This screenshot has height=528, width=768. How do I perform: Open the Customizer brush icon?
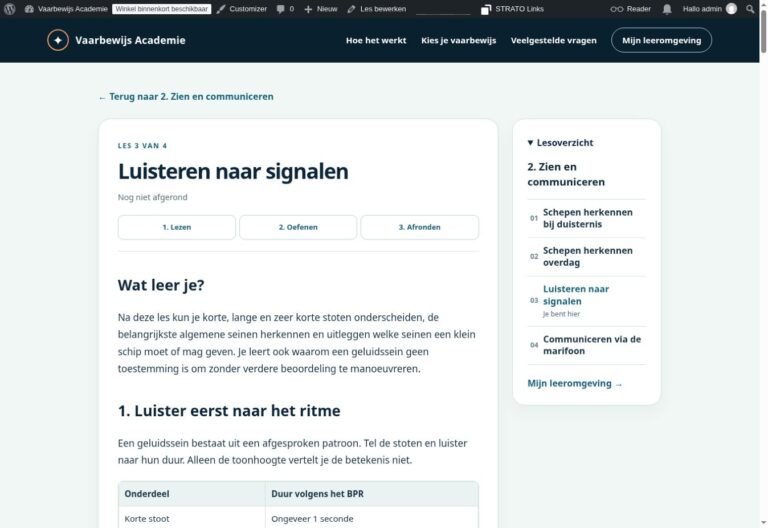tap(221, 9)
